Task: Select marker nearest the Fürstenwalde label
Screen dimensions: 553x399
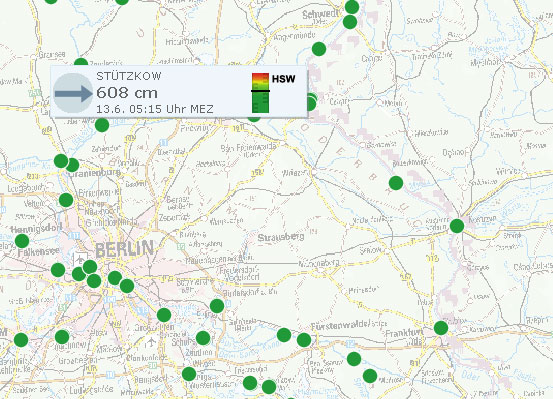Action: (x=304, y=340)
